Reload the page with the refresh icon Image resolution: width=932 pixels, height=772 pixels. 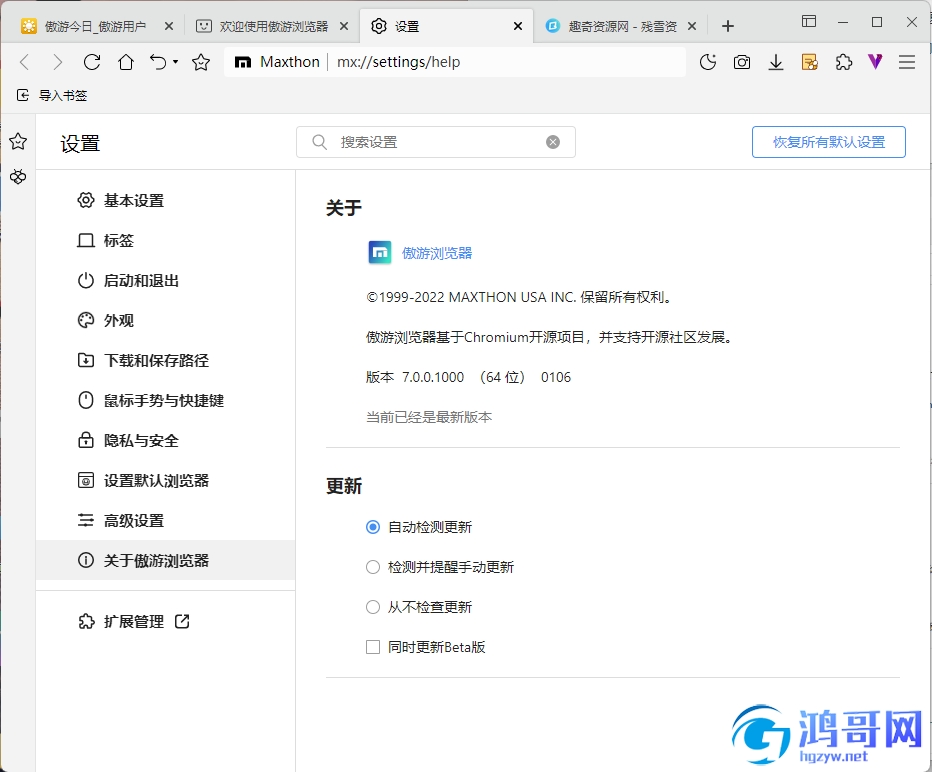point(92,62)
